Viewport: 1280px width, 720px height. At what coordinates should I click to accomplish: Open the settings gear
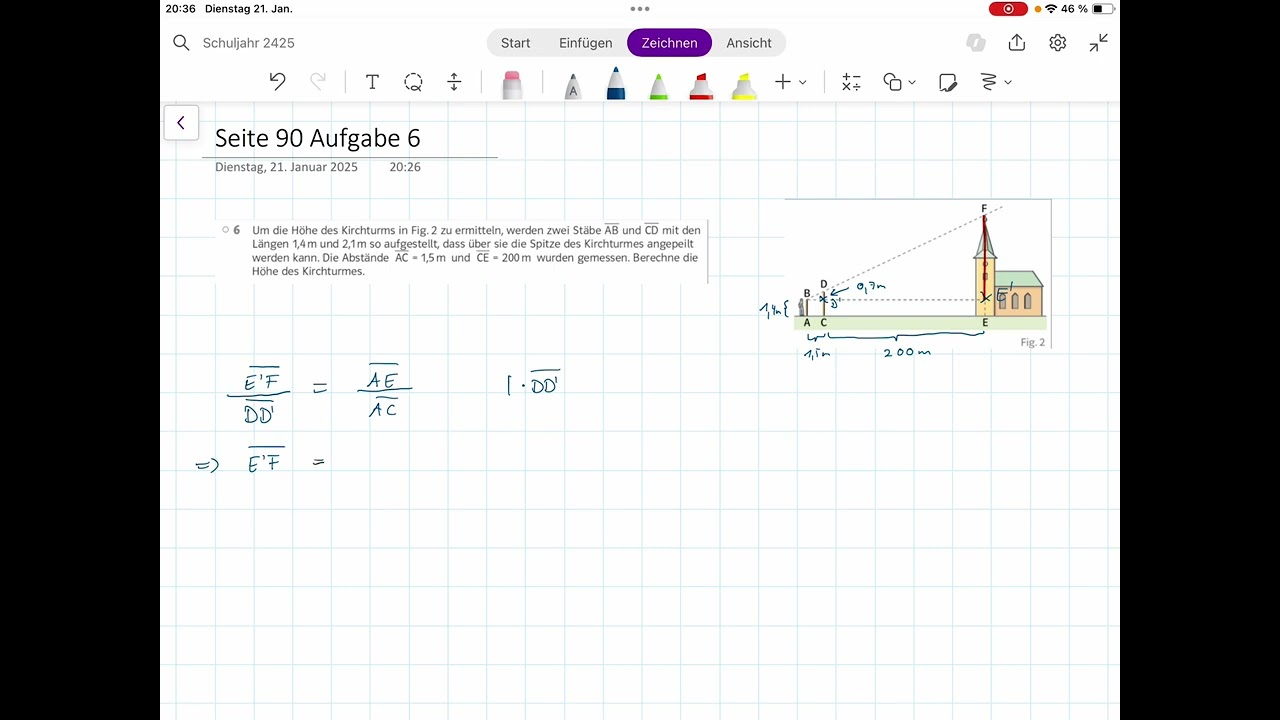coord(1058,43)
